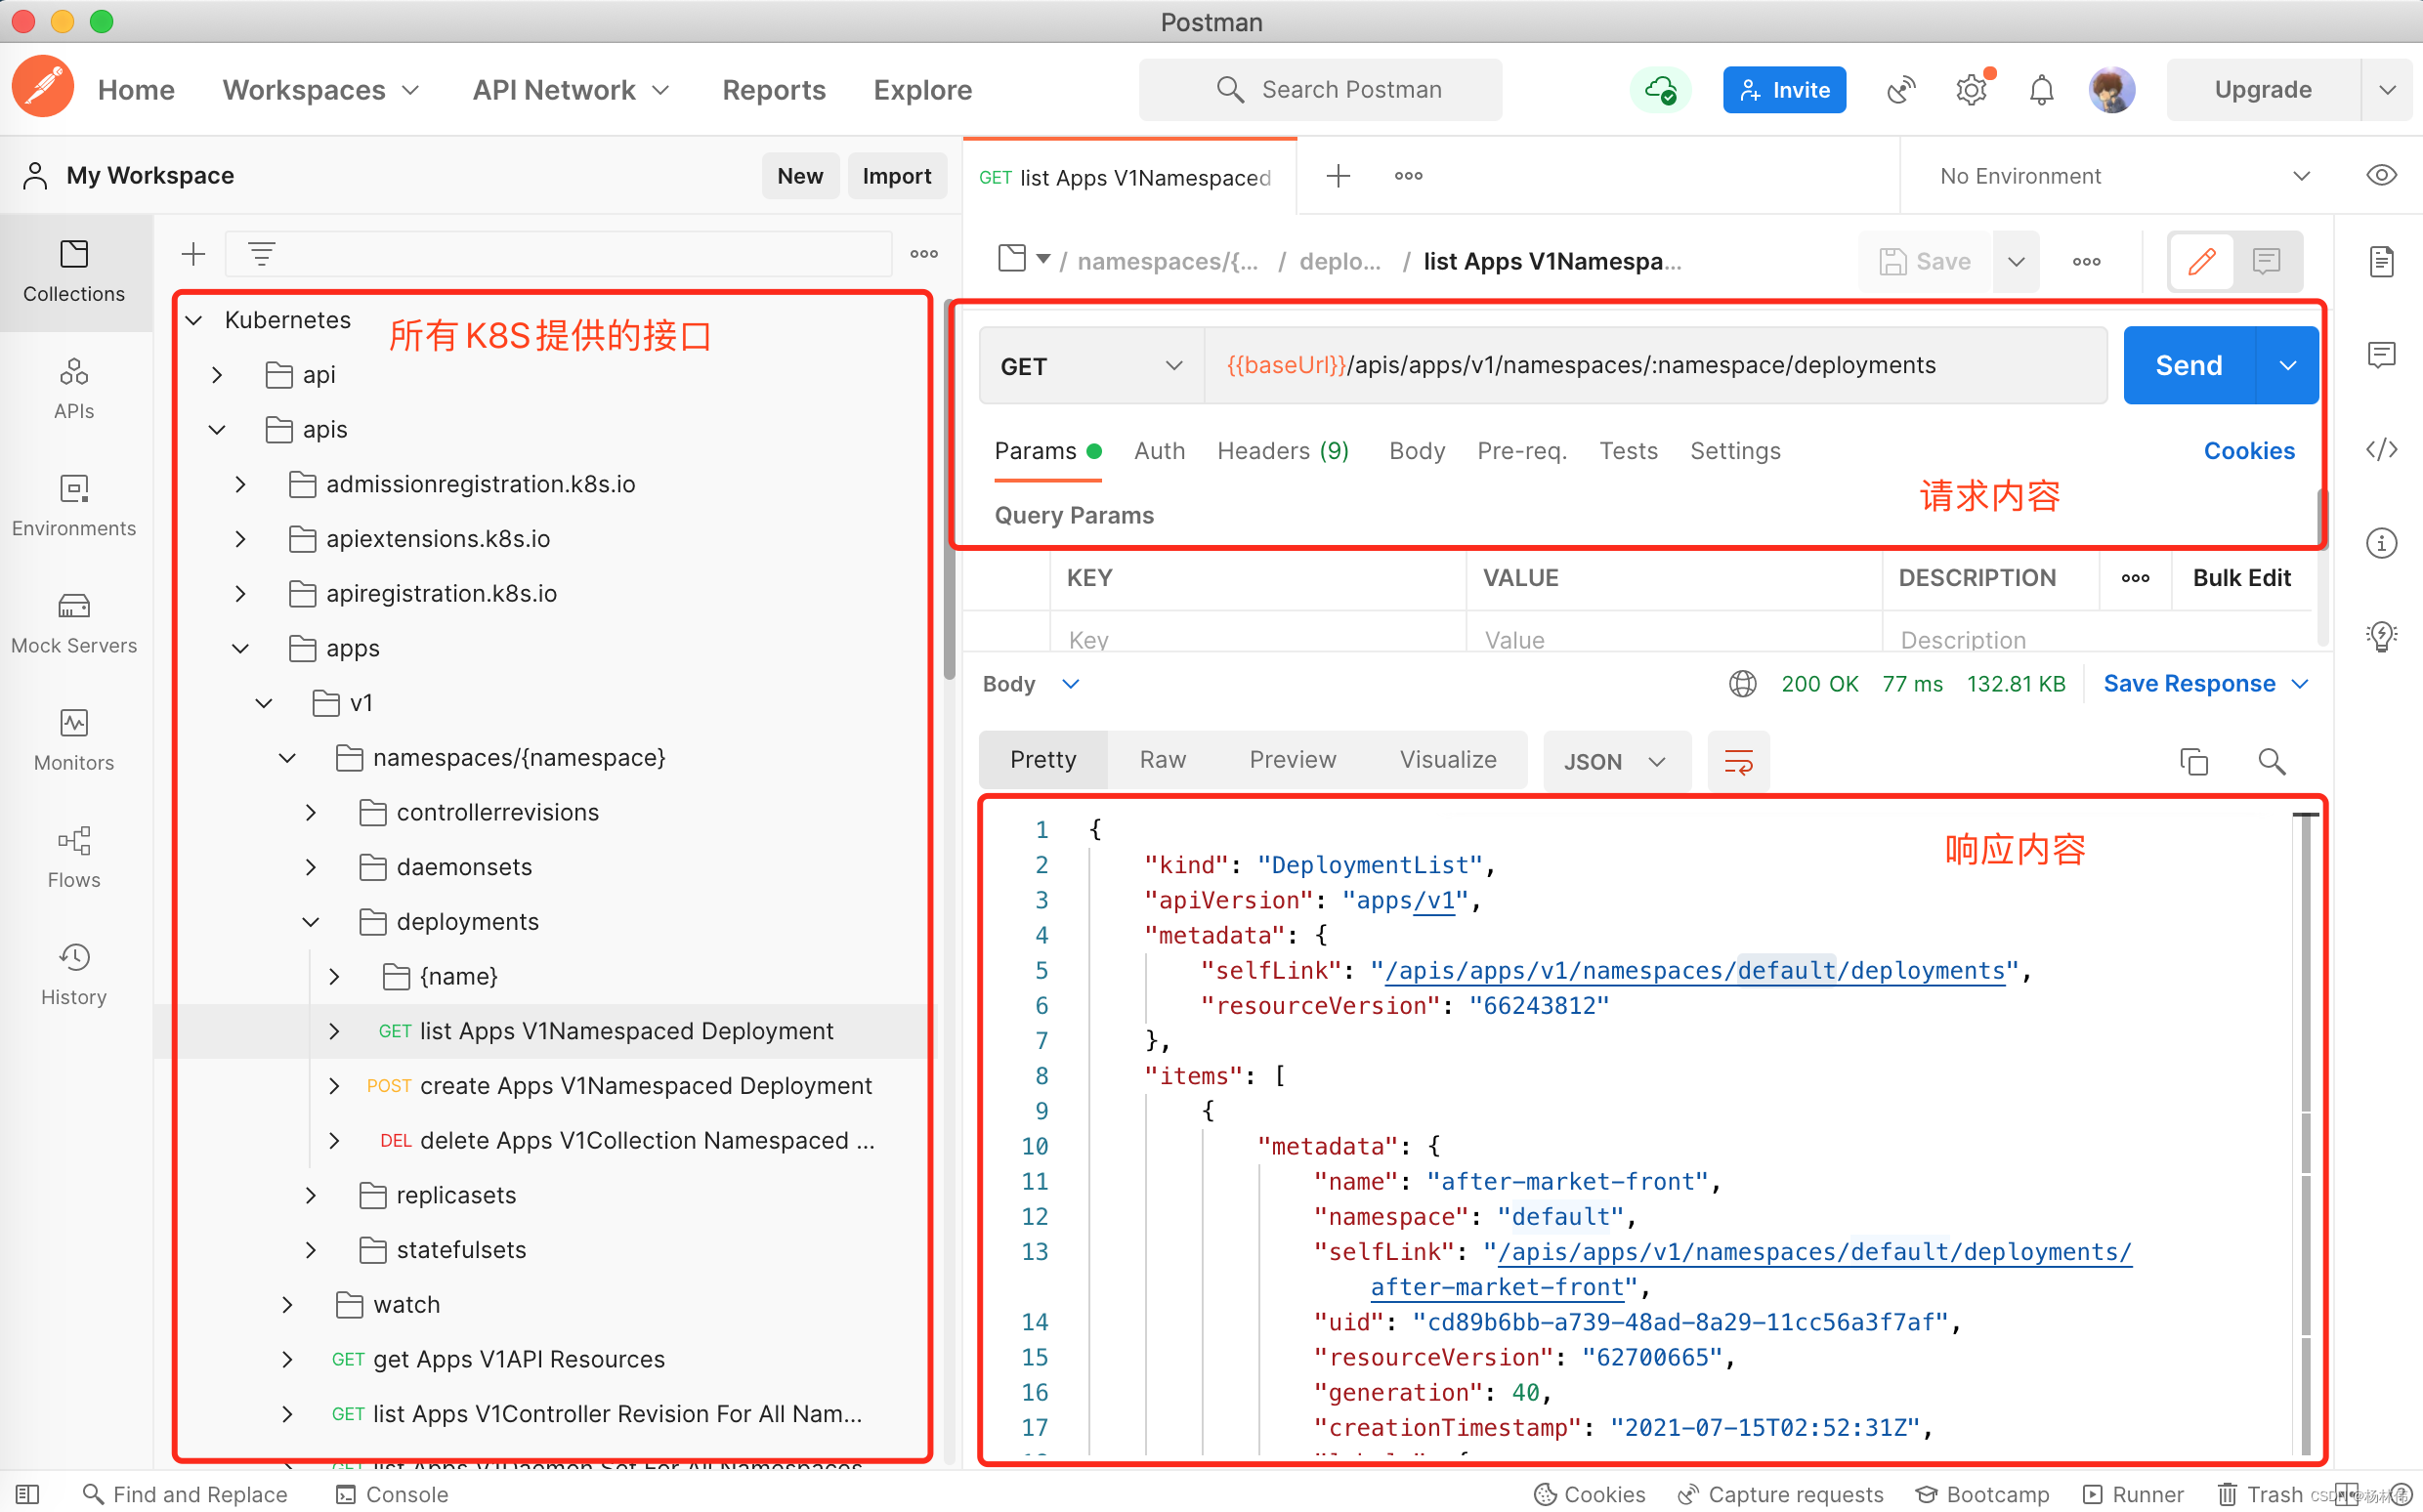Open the Mock Servers panel
The height and width of the screenshot is (1512, 2423).
point(74,623)
